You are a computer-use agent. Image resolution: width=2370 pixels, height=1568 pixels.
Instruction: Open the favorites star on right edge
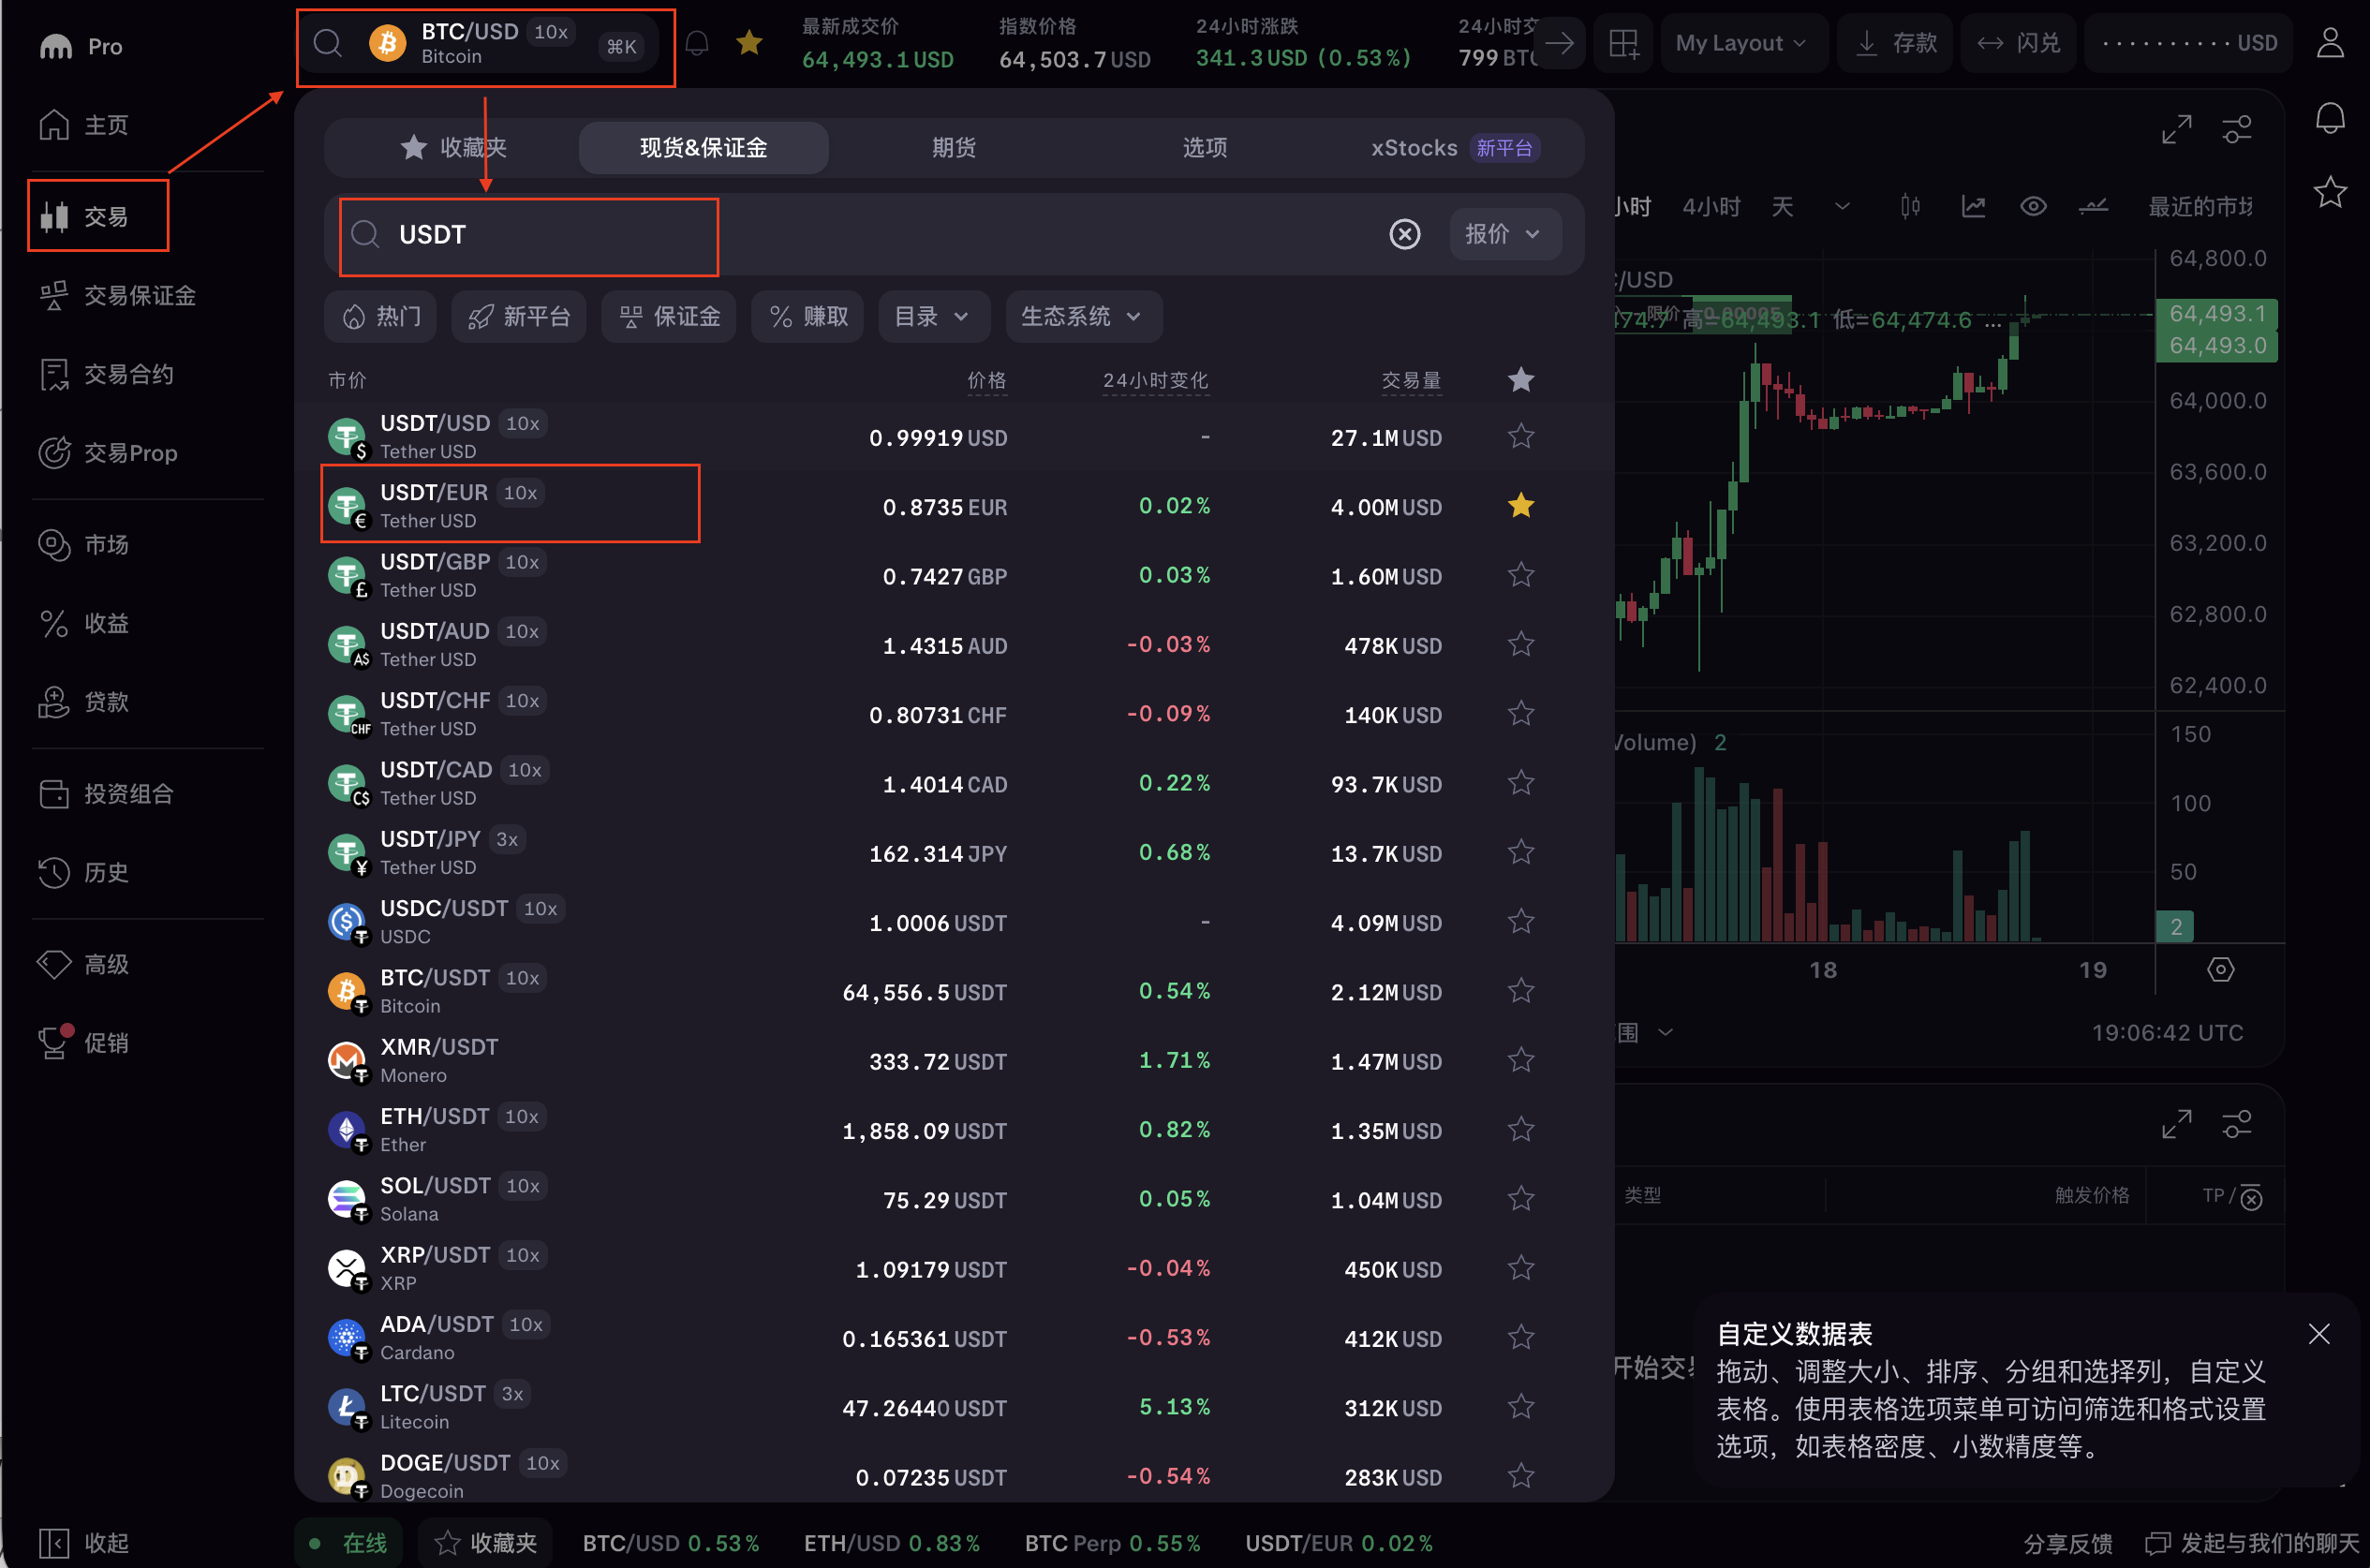pos(2330,191)
